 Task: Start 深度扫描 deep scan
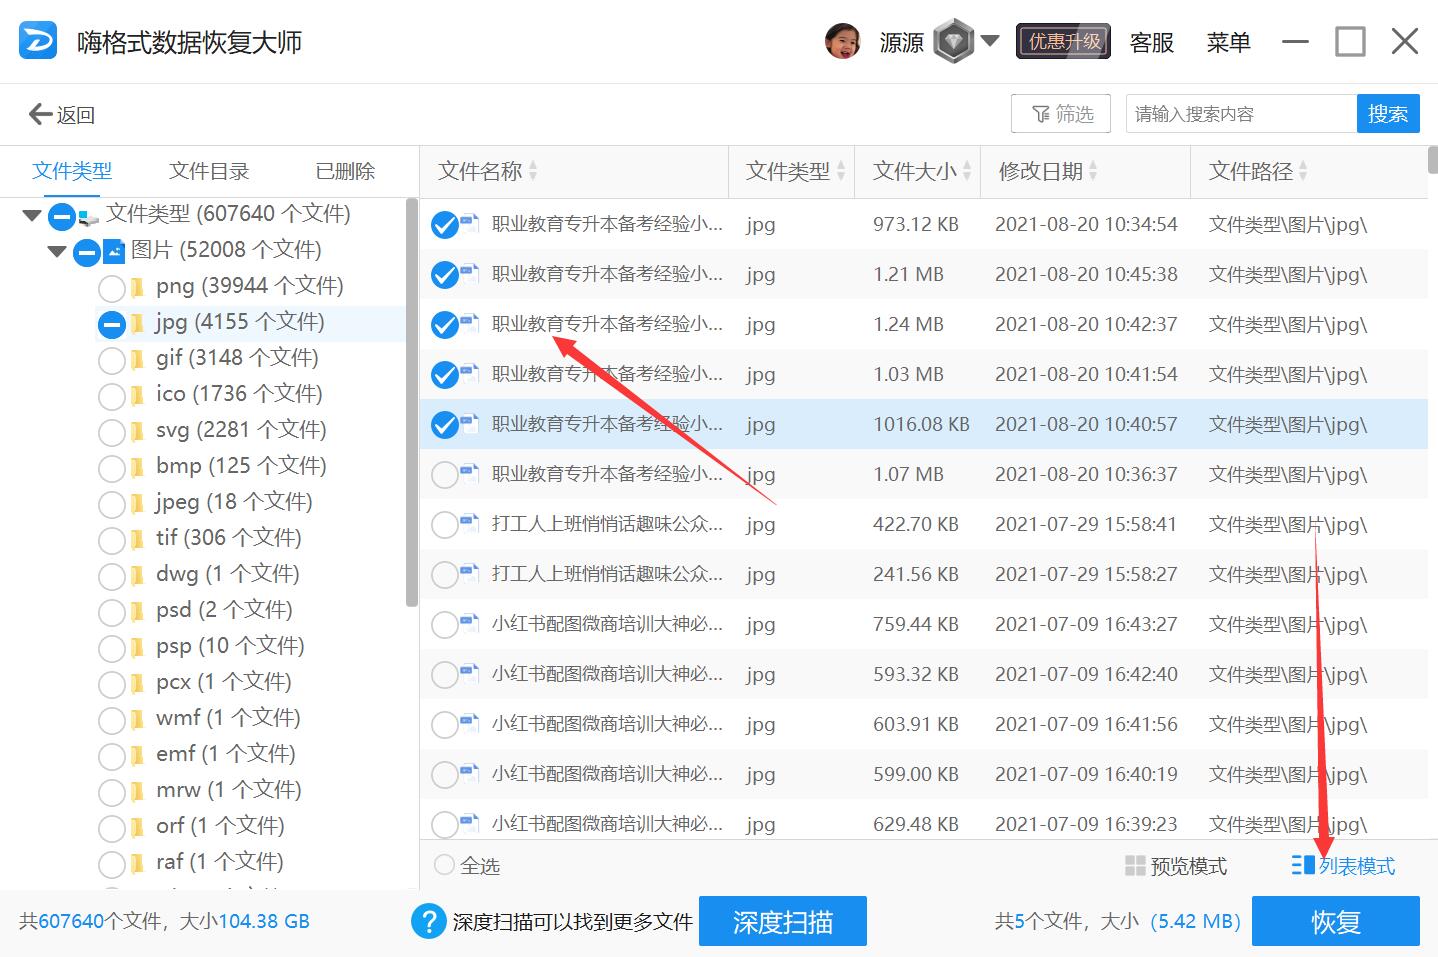pyautogui.click(x=783, y=921)
